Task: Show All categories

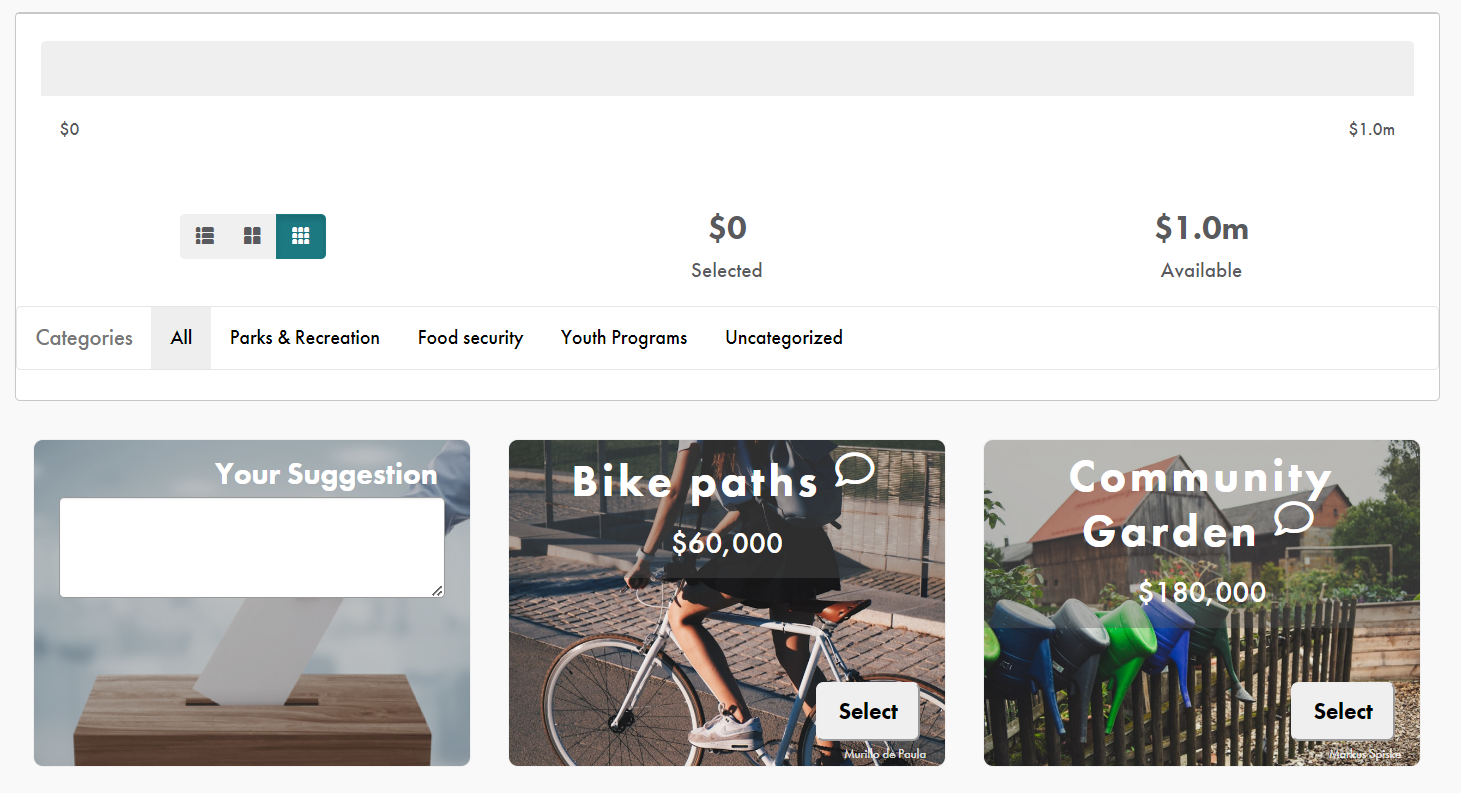Action: 181,338
